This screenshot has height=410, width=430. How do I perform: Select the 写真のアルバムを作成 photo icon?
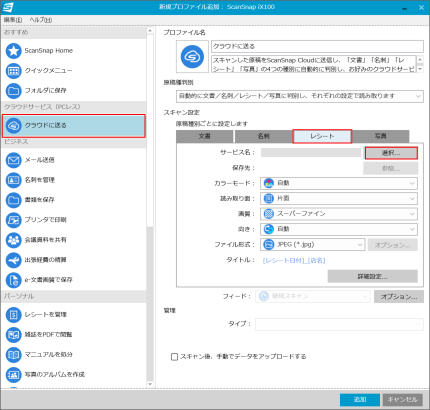click(x=14, y=374)
